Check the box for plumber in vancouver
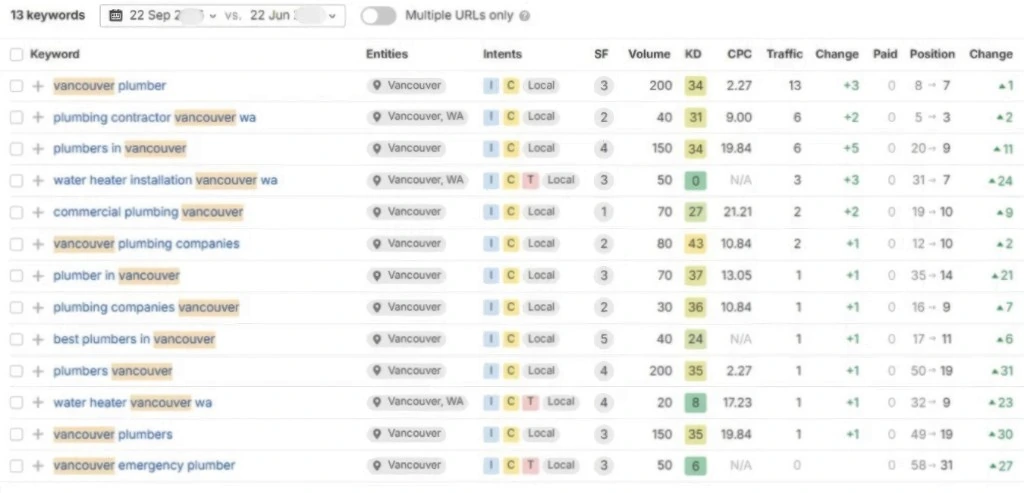1024x493 pixels. pyautogui.click(x=16, y=276)
